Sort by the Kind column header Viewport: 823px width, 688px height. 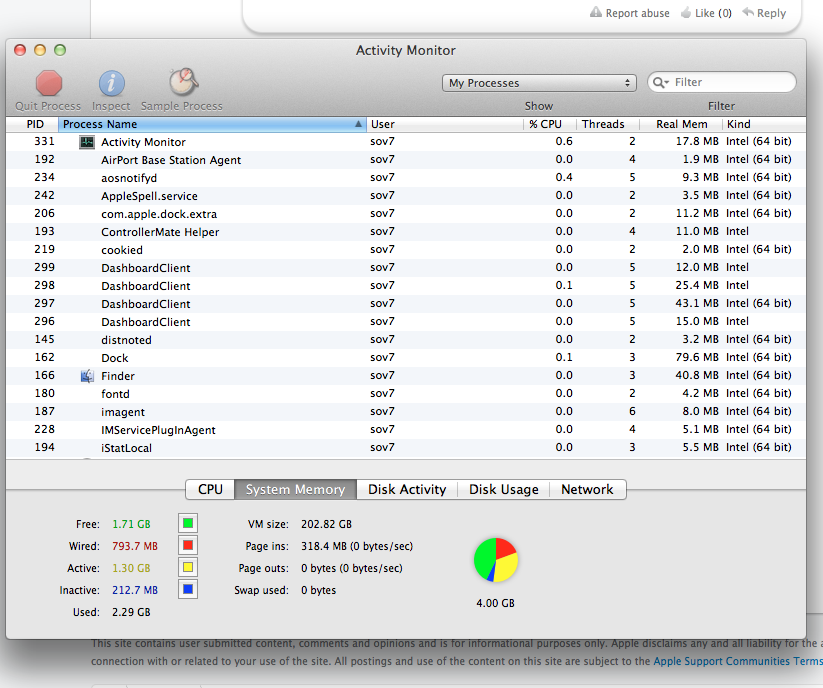click(764, 124)
